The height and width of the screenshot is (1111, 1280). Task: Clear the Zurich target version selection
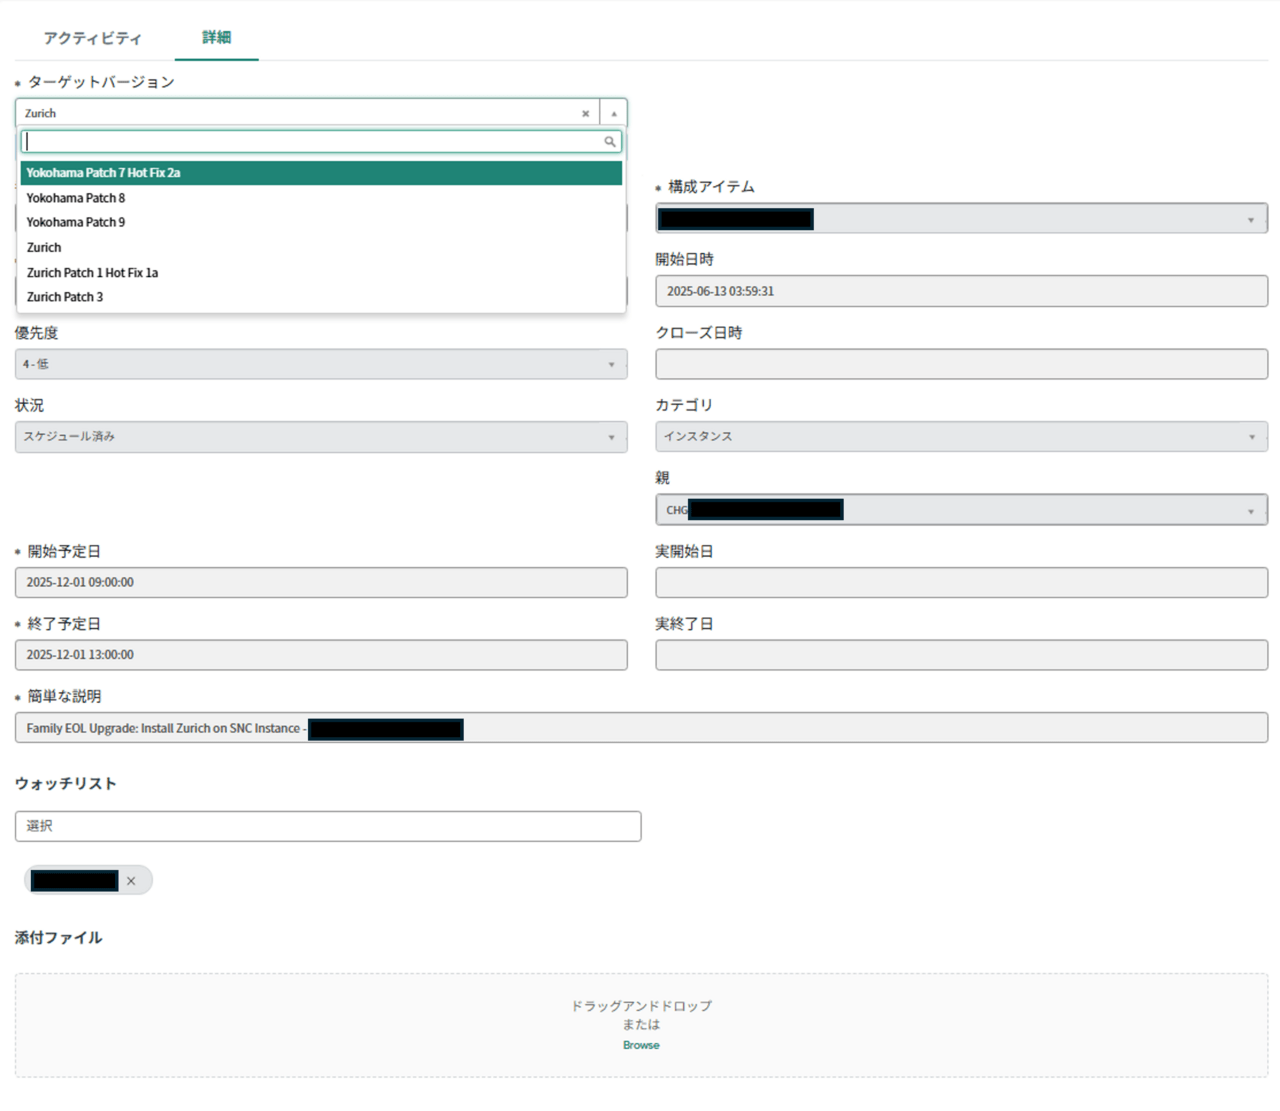click(585, 114)
